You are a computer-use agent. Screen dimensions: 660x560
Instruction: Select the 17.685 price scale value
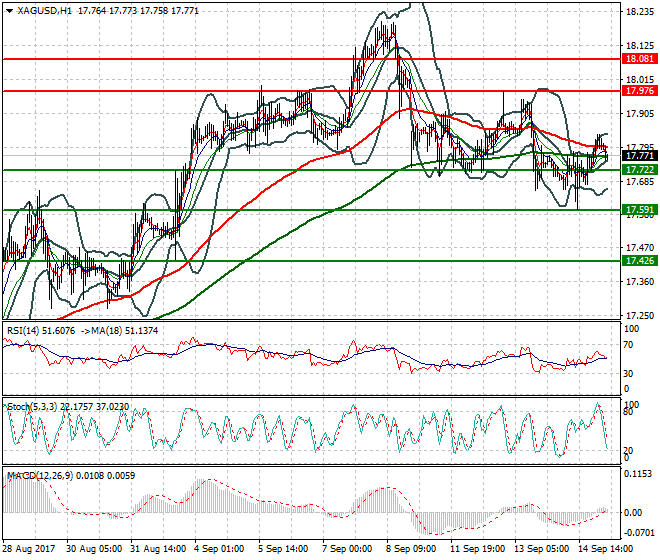[640, 182]
